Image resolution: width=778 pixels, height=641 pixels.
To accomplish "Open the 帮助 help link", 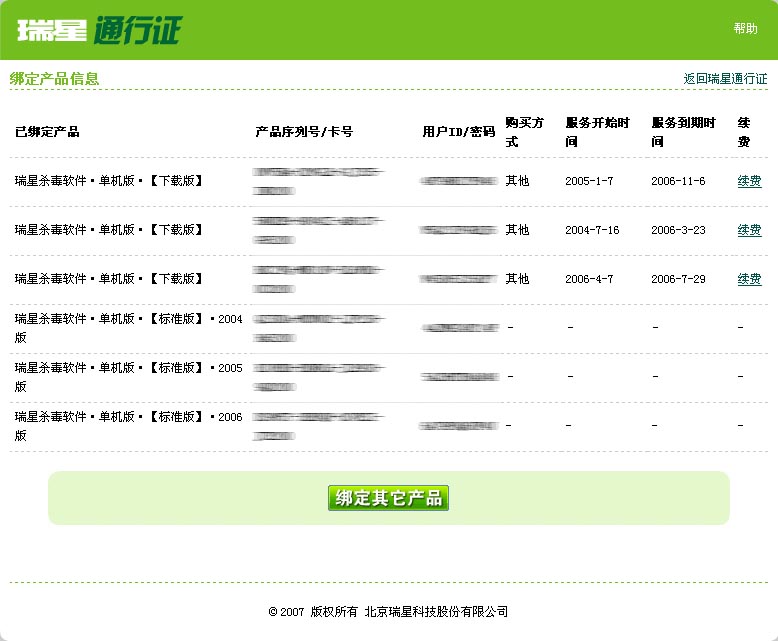I will (745, 28).
